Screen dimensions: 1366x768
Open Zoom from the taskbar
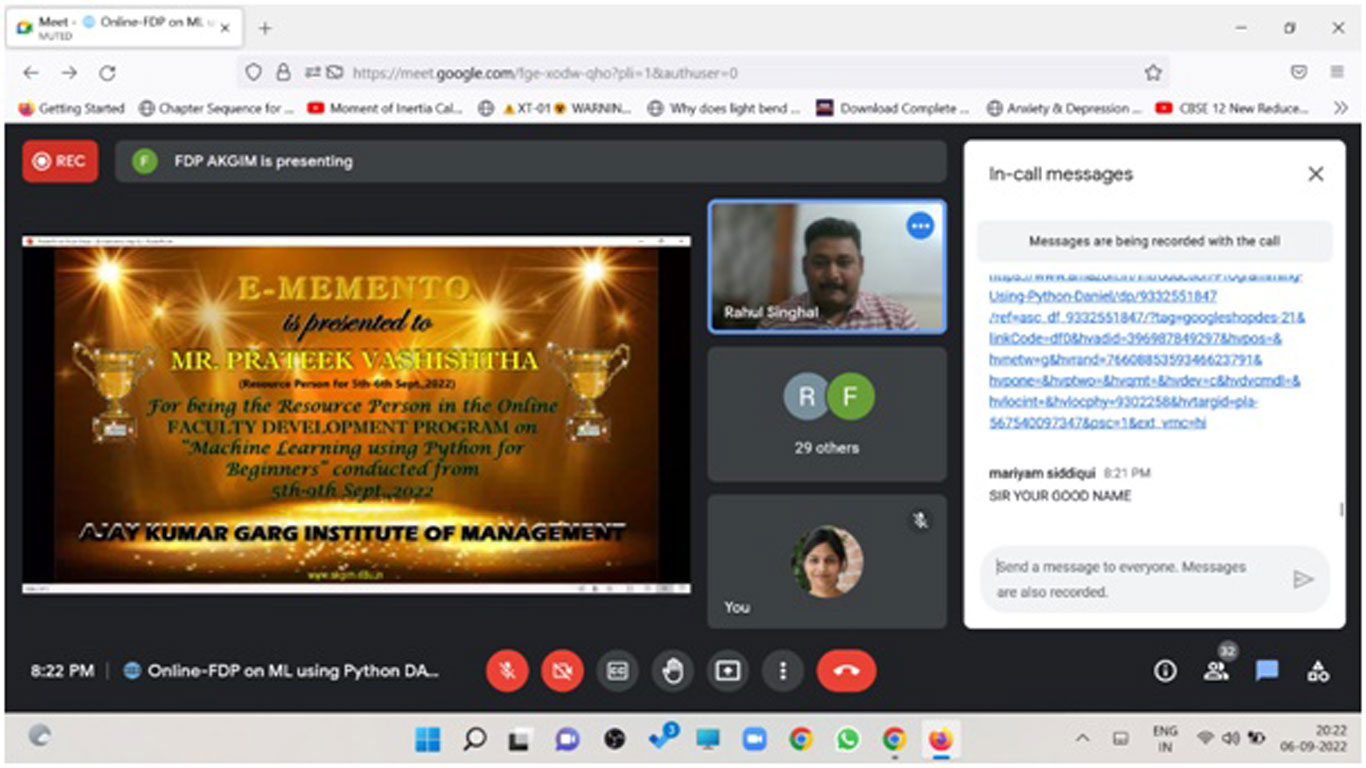point(753,739)
